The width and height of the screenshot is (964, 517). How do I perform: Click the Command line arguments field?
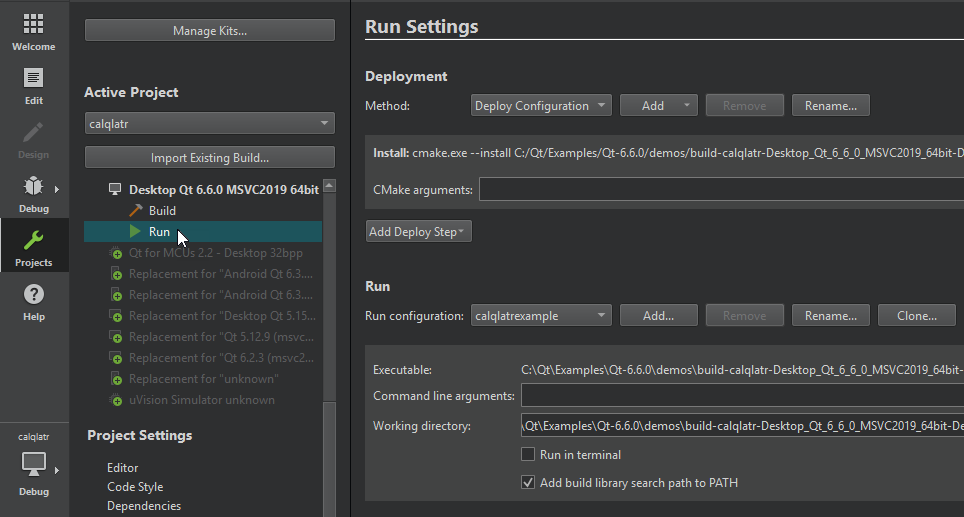click(x=740, y=396)
